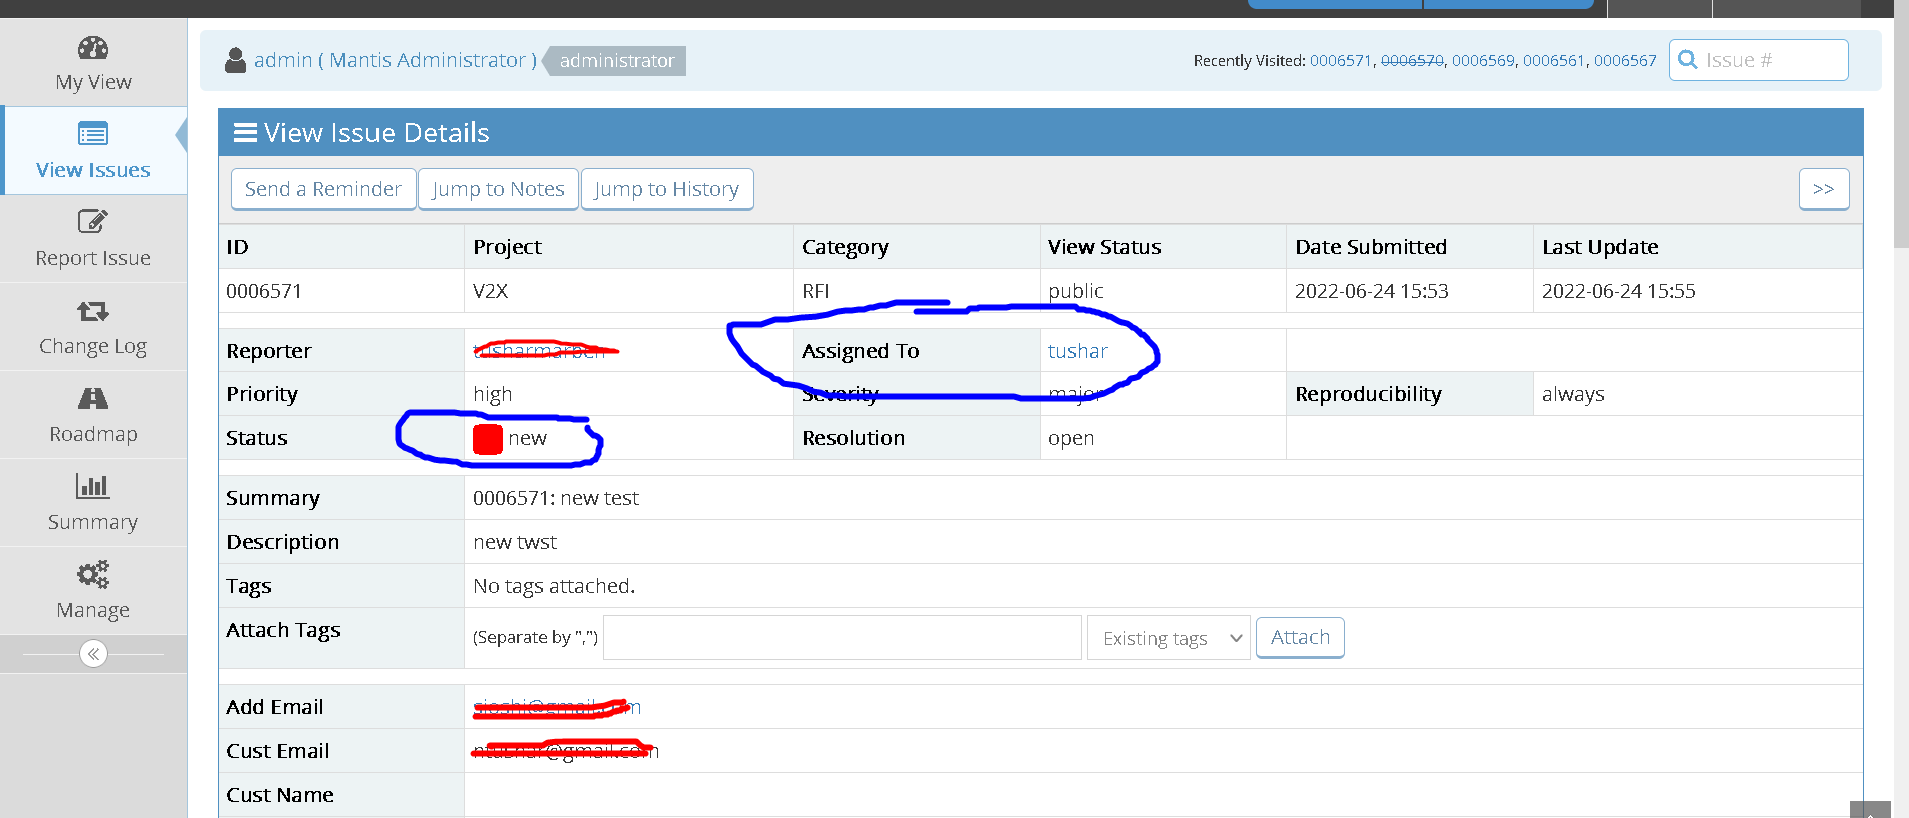
Task: Open the Change Log icon
Action: 93,311
